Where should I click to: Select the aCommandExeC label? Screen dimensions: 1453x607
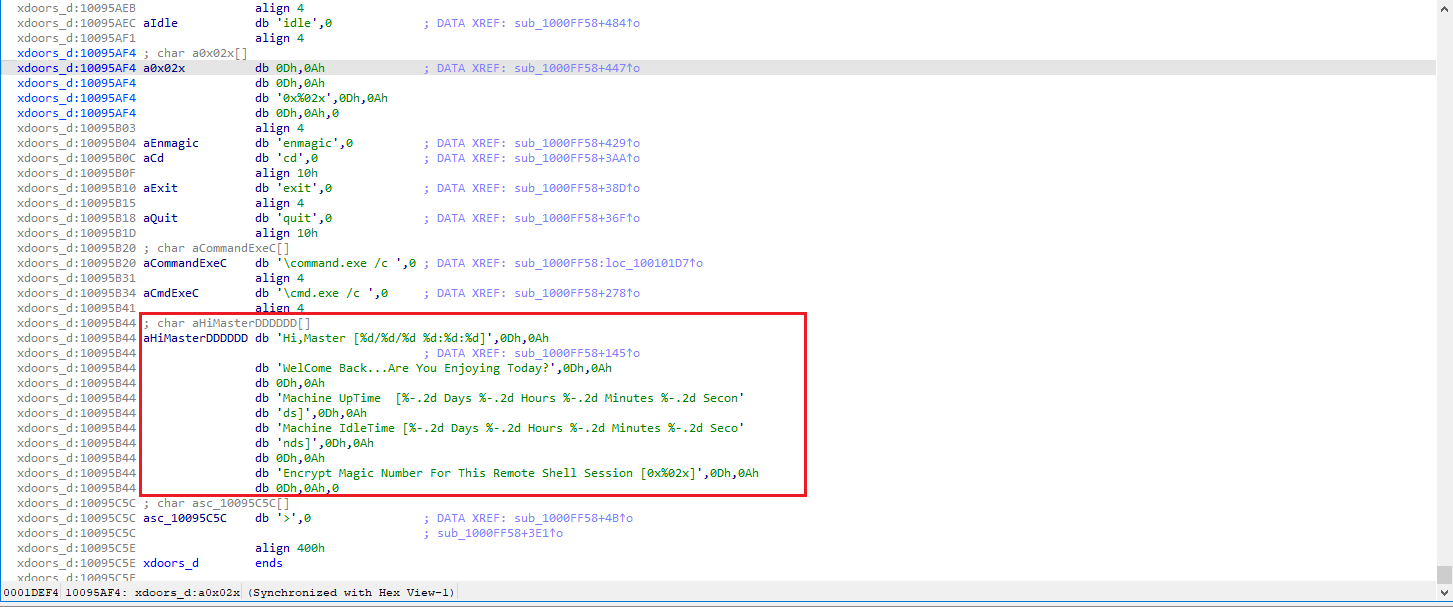tap(185, 263)
